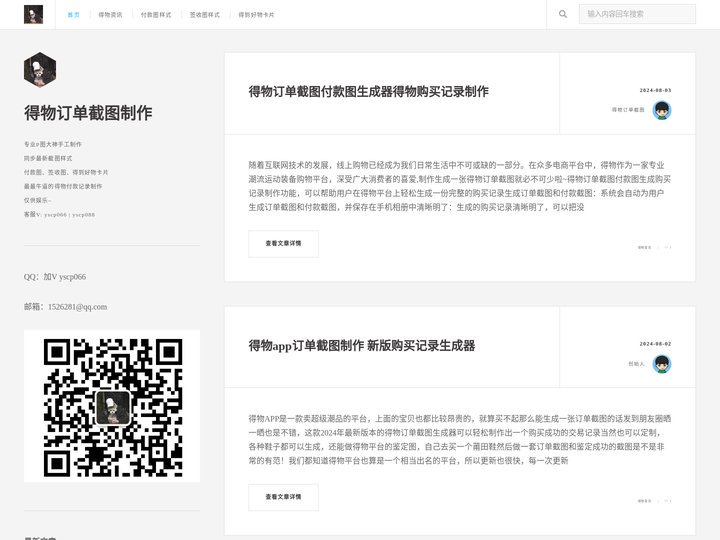The height and width of the screenshot is (540, 720).
Task: Click the hexagonal avatar above the site title
Action: [40, 70]
